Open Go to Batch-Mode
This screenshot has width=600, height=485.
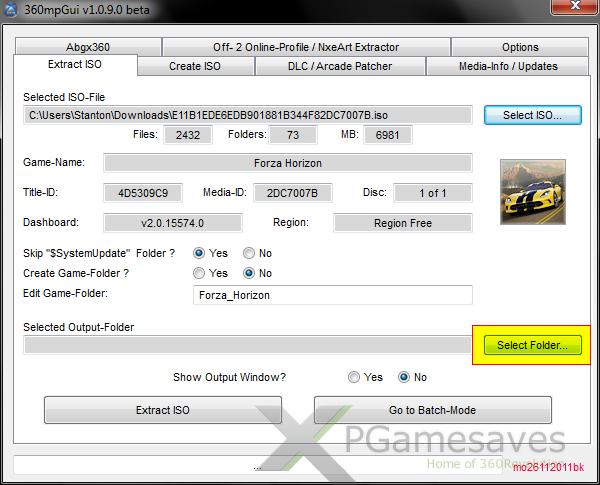pos(432,410)
